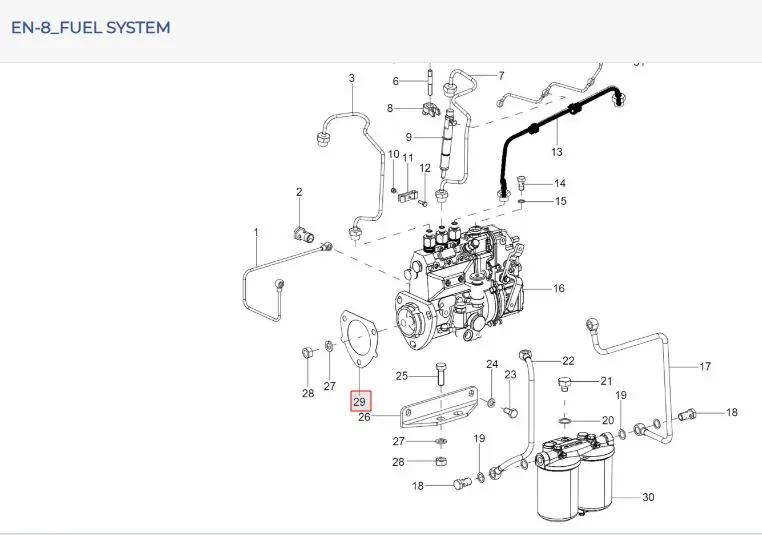Viewport: 762px width, 535px height.
Task: Click part number 3 fuel pipe label
Action: (352, 78)
